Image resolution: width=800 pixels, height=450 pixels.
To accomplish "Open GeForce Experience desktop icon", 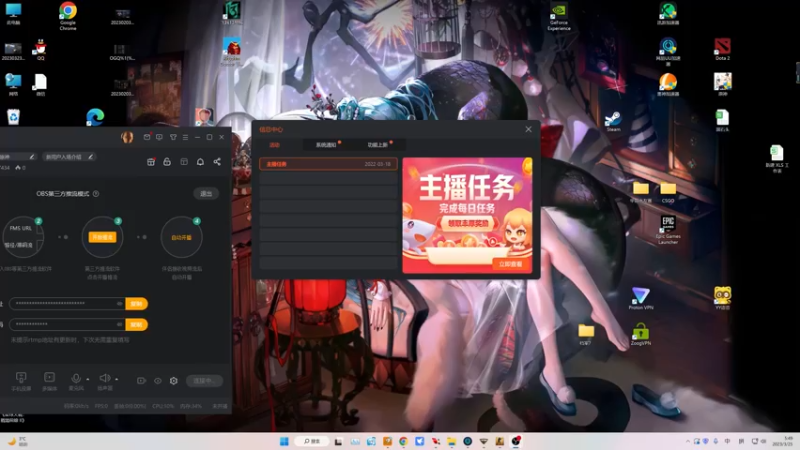I will tap(559, 17).
